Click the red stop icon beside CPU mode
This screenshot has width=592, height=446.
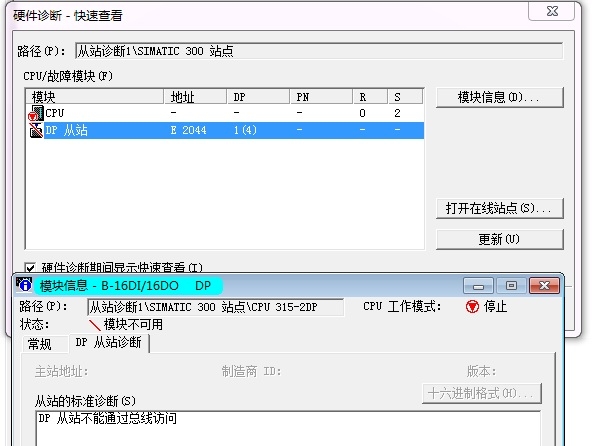472,306
